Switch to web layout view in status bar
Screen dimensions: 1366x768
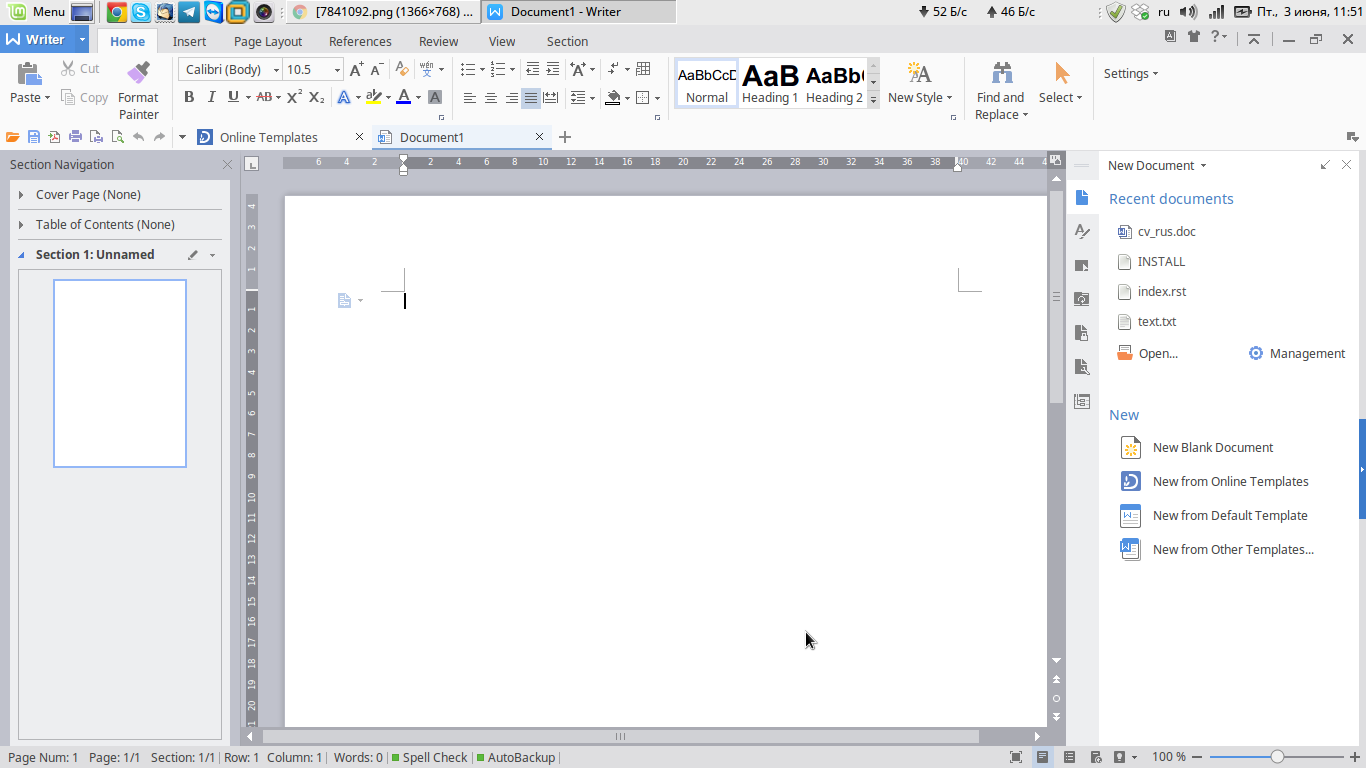click(1095, 757)
